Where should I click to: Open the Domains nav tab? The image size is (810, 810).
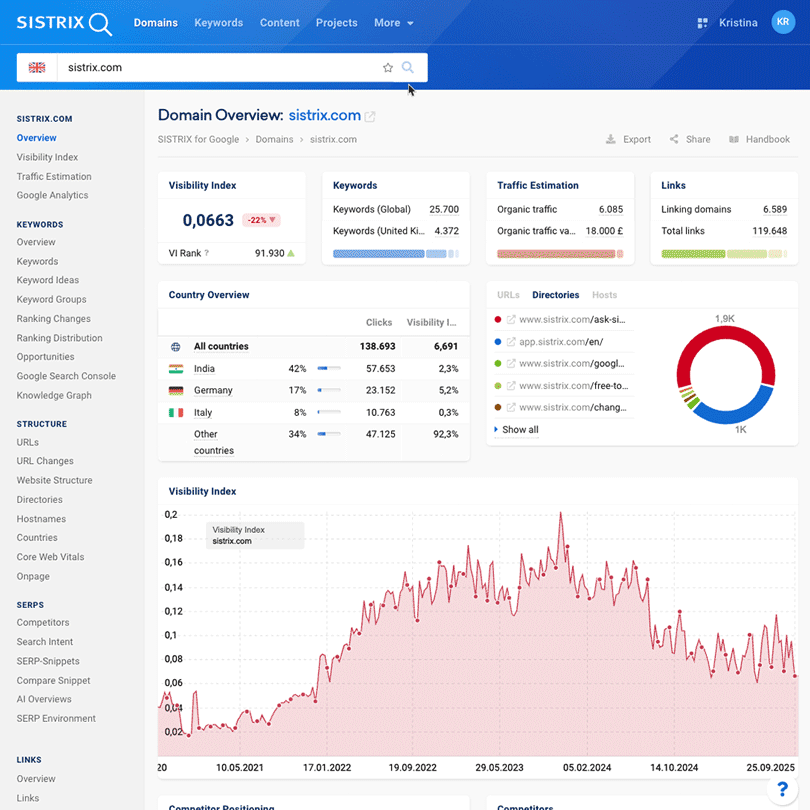(155, 23)
